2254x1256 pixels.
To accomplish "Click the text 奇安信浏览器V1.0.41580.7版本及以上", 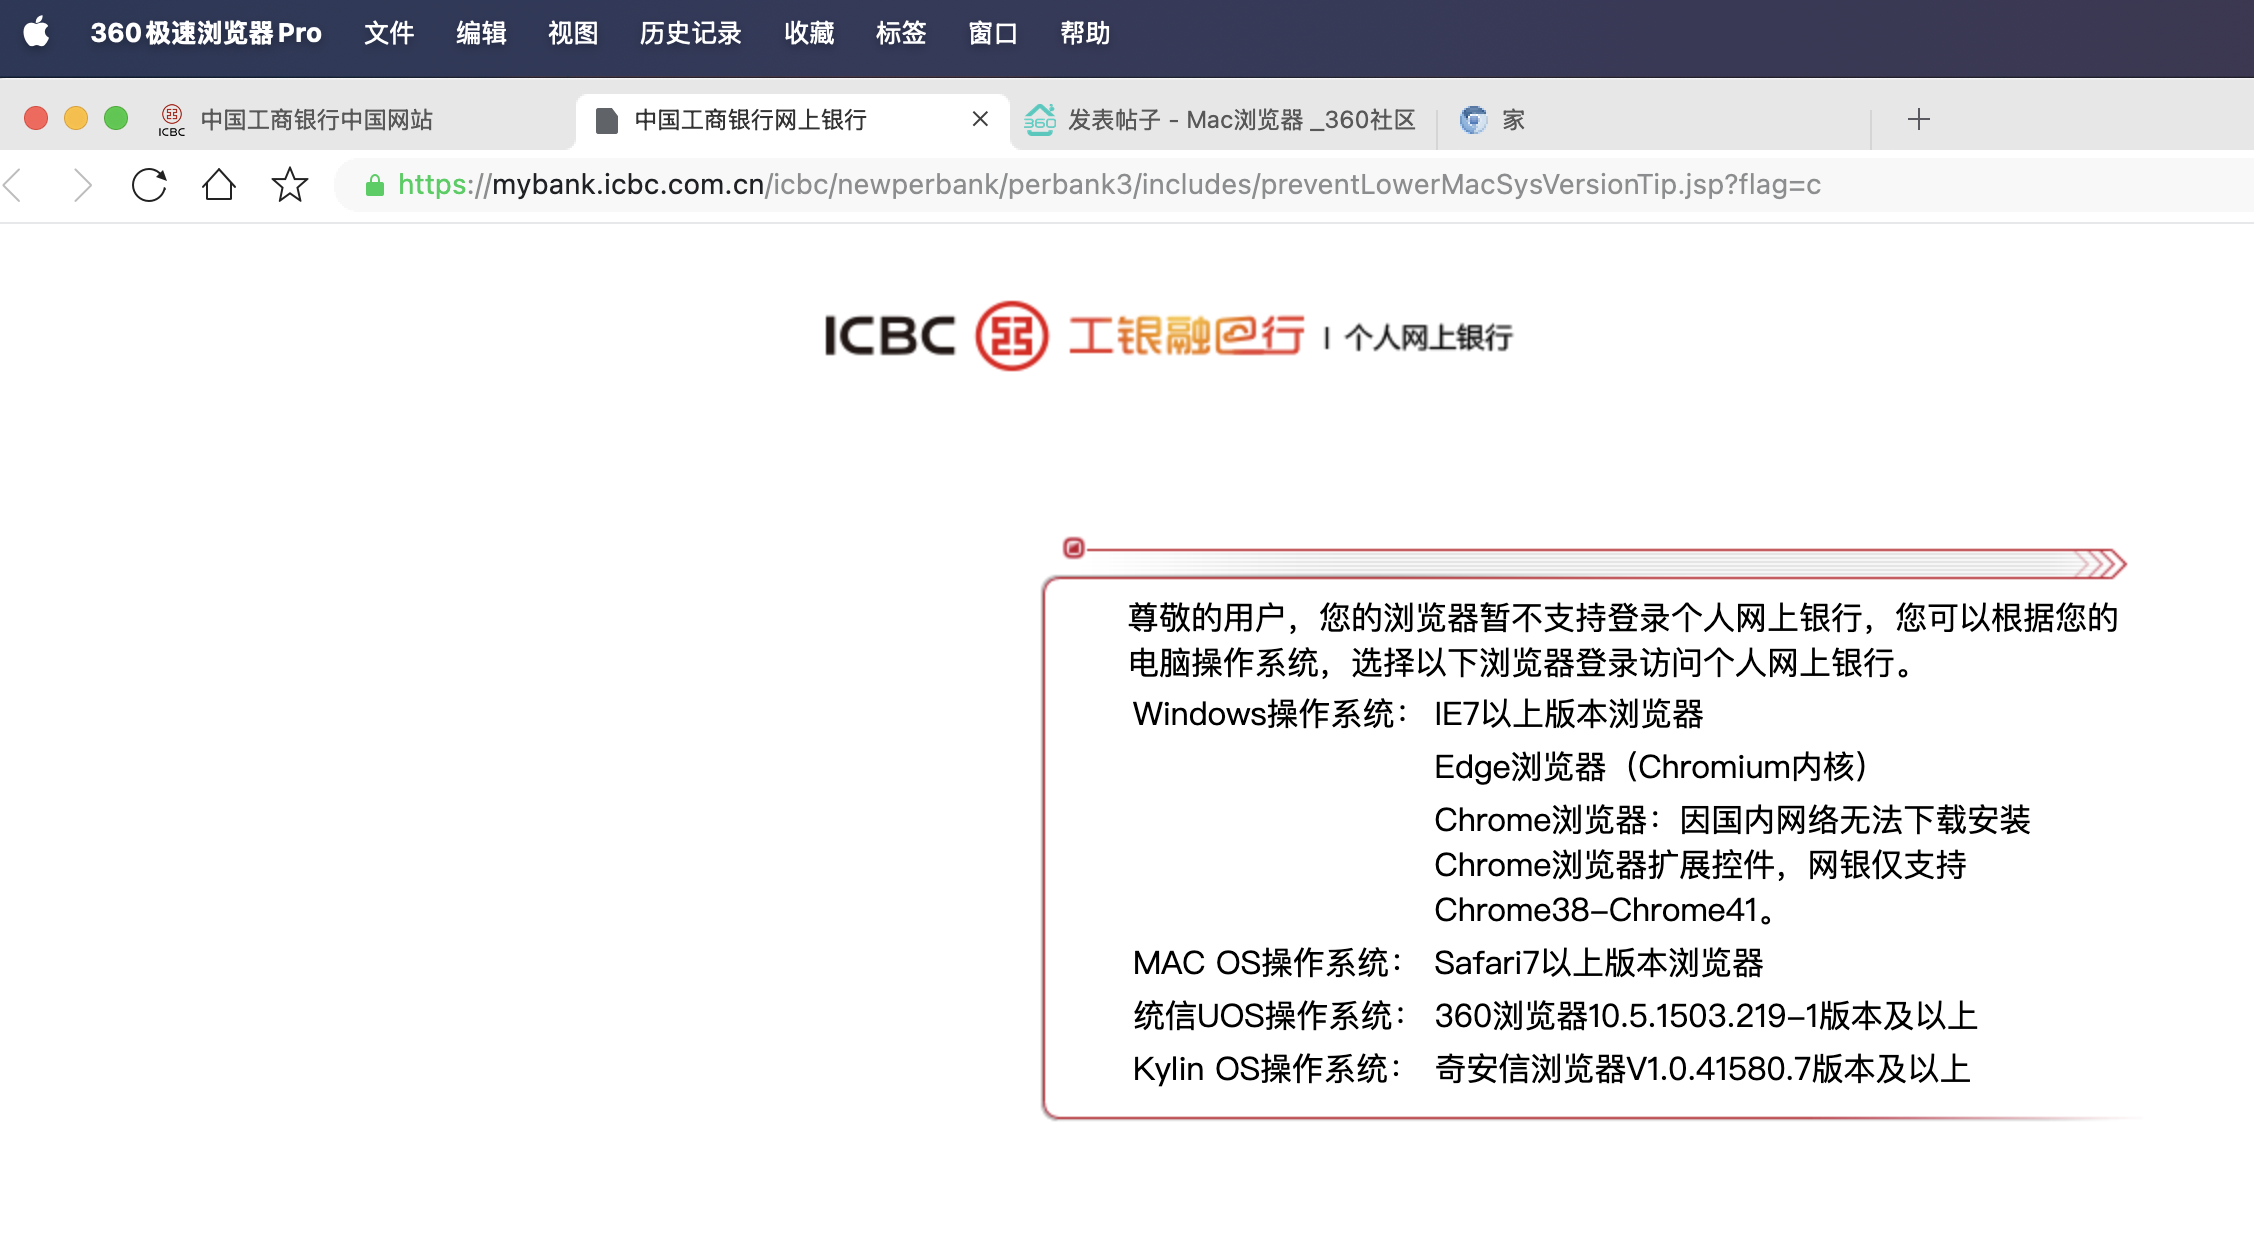I will point(1702,1069).
